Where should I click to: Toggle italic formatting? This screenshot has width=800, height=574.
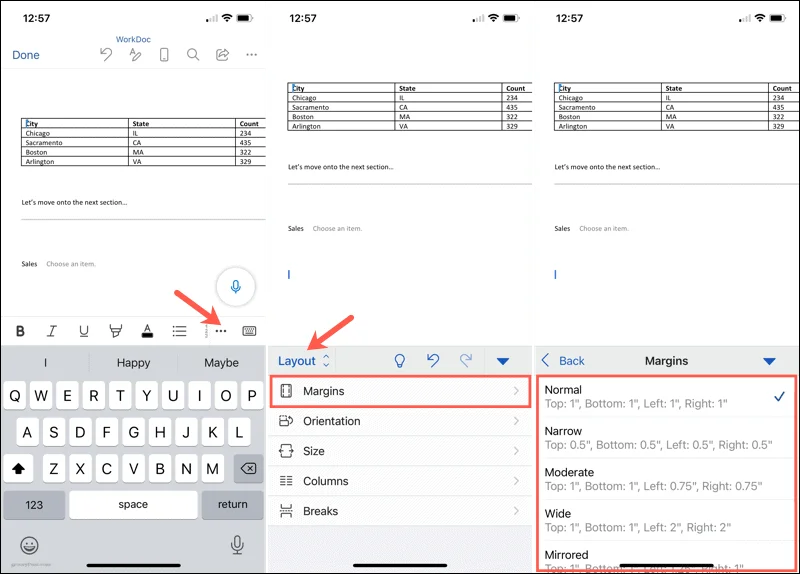click(x=52, y=331)
